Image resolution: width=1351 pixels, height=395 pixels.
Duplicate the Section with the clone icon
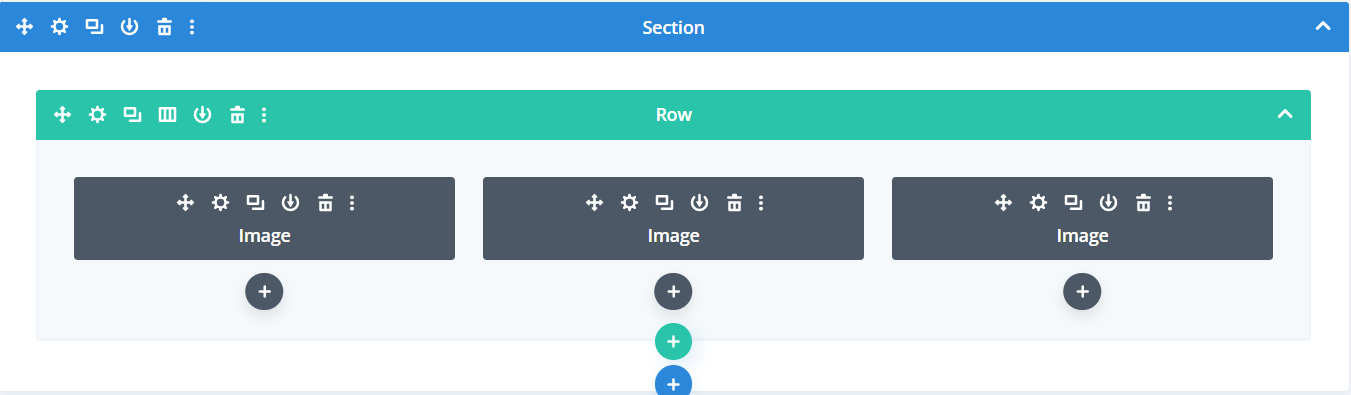tap(94, 27)
